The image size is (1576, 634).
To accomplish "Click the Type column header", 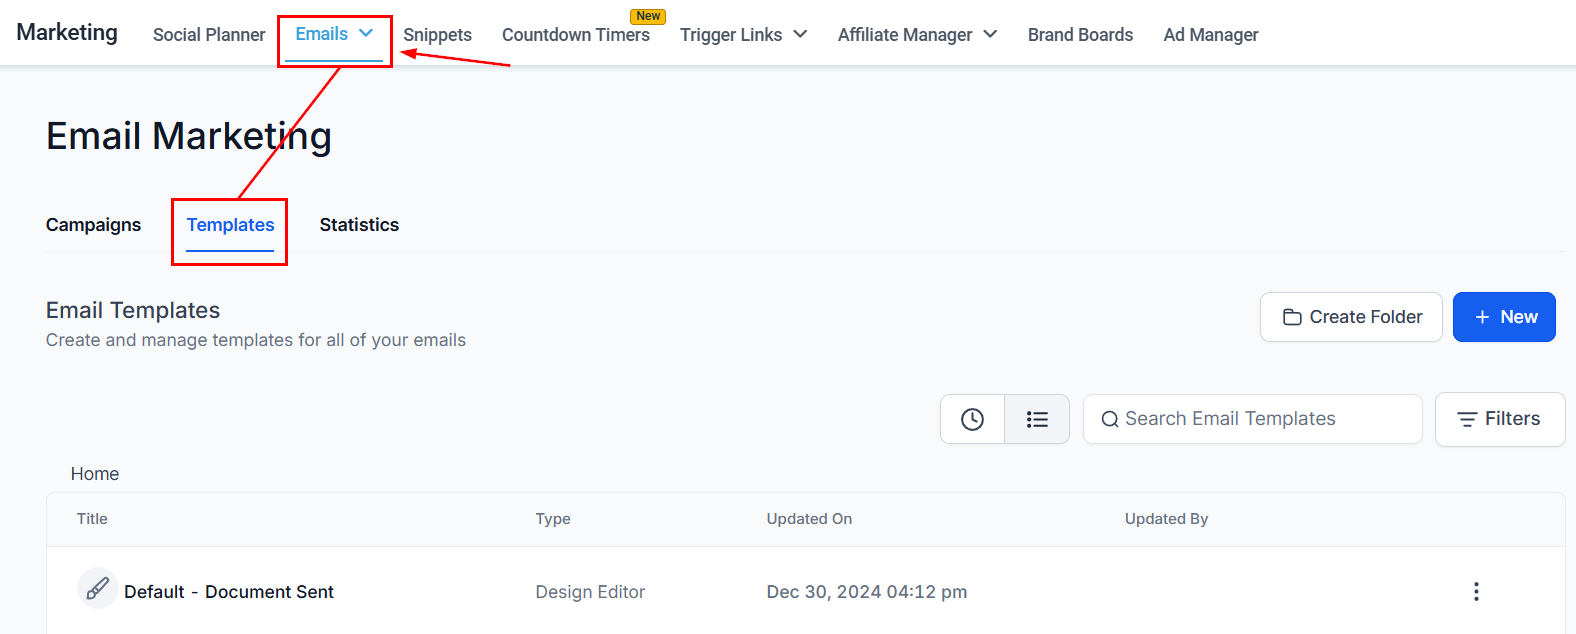I will 553,519.
